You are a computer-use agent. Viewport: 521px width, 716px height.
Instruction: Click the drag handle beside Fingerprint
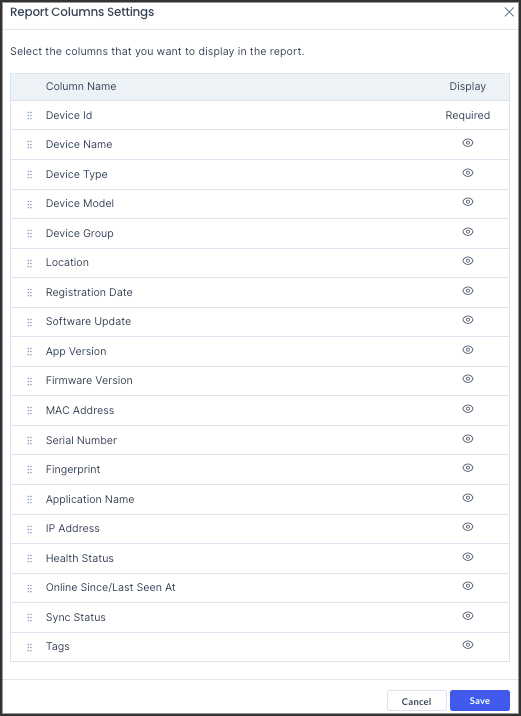click(x=30, y=469)
